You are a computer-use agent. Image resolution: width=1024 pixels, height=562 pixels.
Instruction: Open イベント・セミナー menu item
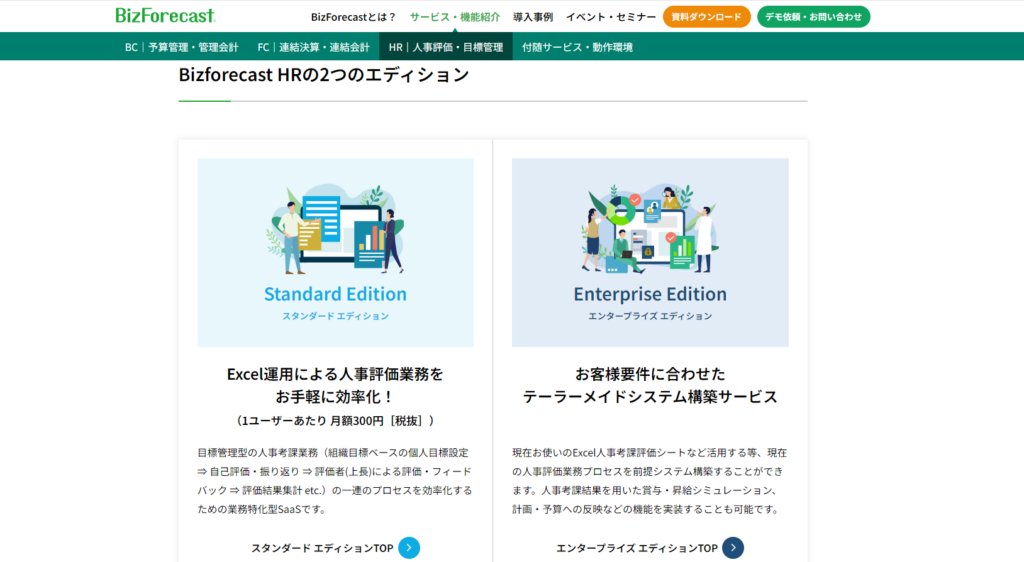tap(611, 17)
